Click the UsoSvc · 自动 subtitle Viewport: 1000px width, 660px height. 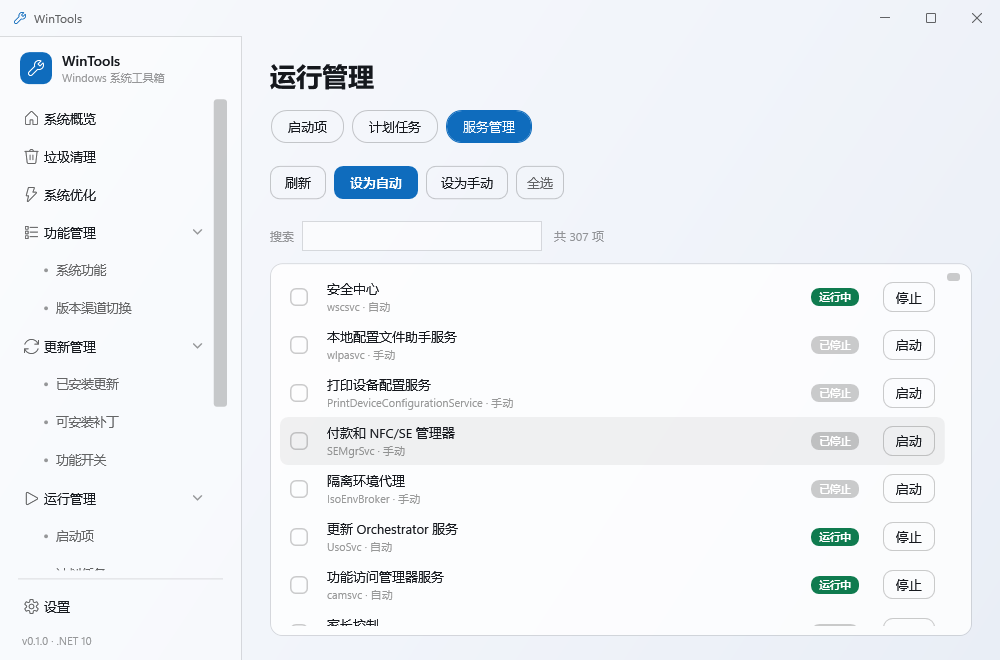coord(359,547)
